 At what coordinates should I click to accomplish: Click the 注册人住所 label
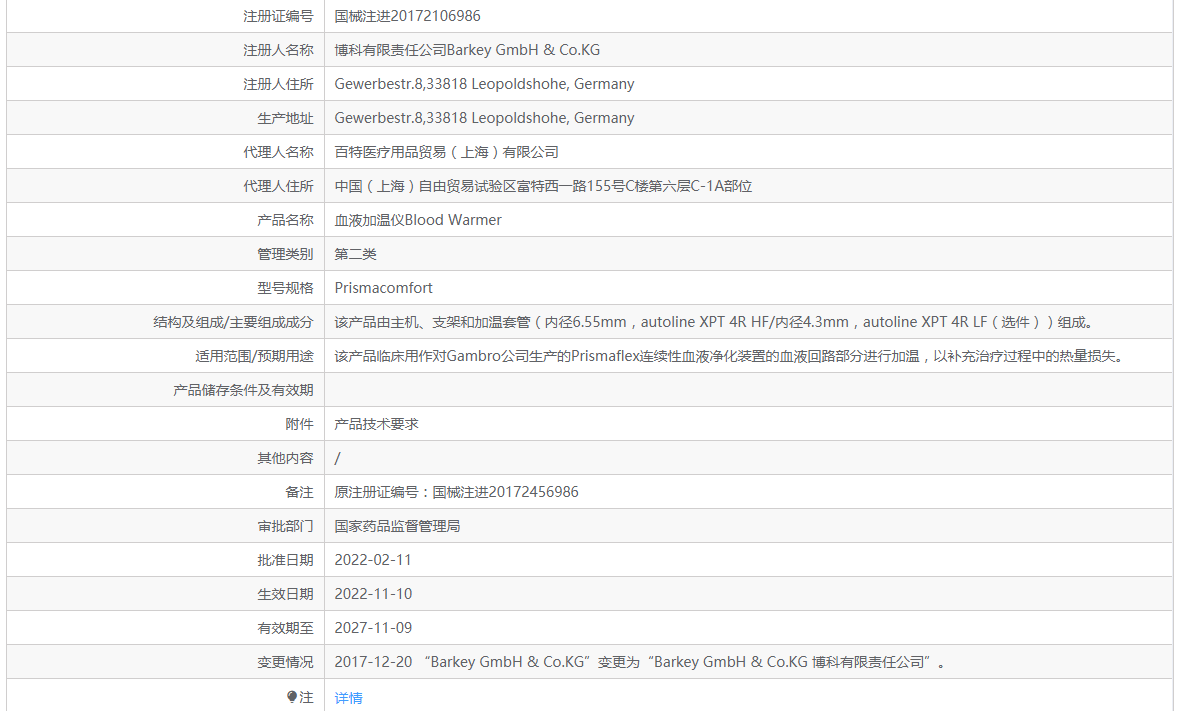(278, 84)
